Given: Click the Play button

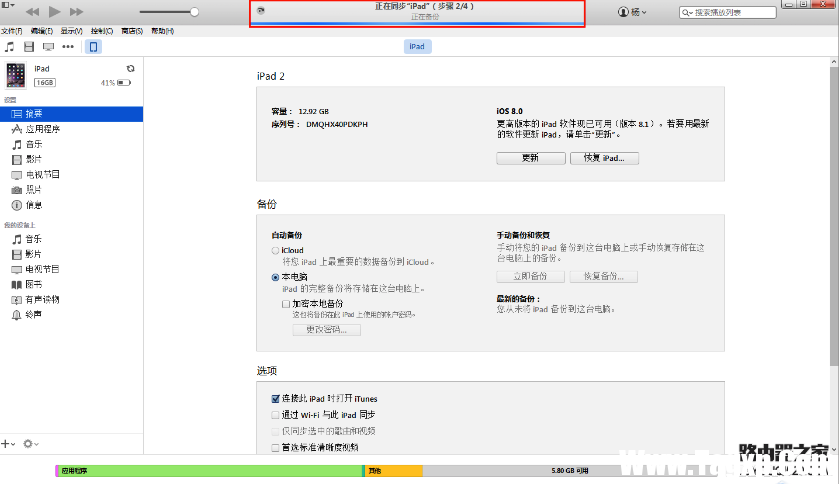Looking at the screenshot, I should (x=54, y=11).
